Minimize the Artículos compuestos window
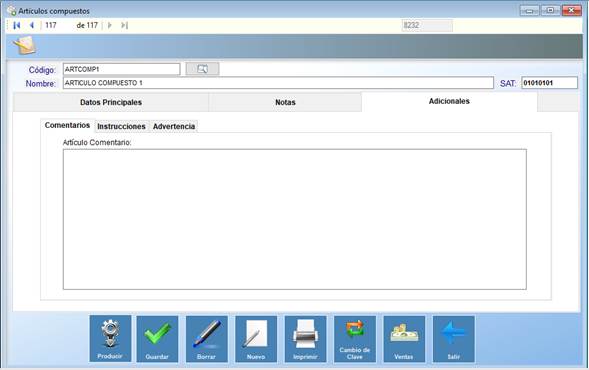Screen dimensions: 589x370 click(x=529, y=11)
